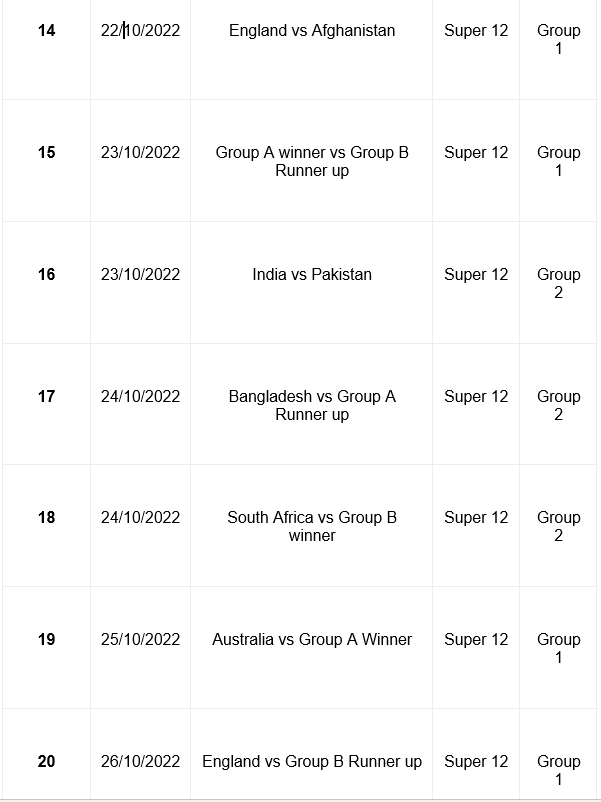Select the Australia vs Group A Winner cell
Image resolution: width=601 pixels, height=802 pixels.
tap(311, 647)
